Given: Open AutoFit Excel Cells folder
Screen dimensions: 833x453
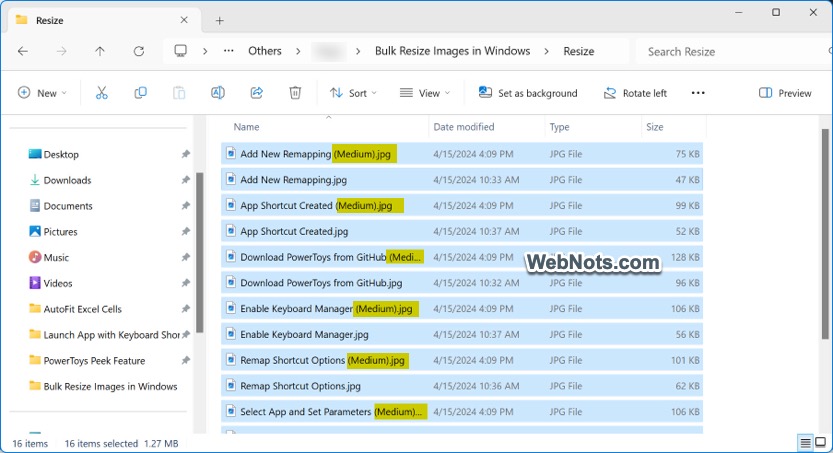Looking at the screenshot, I should tap(82, 309).
